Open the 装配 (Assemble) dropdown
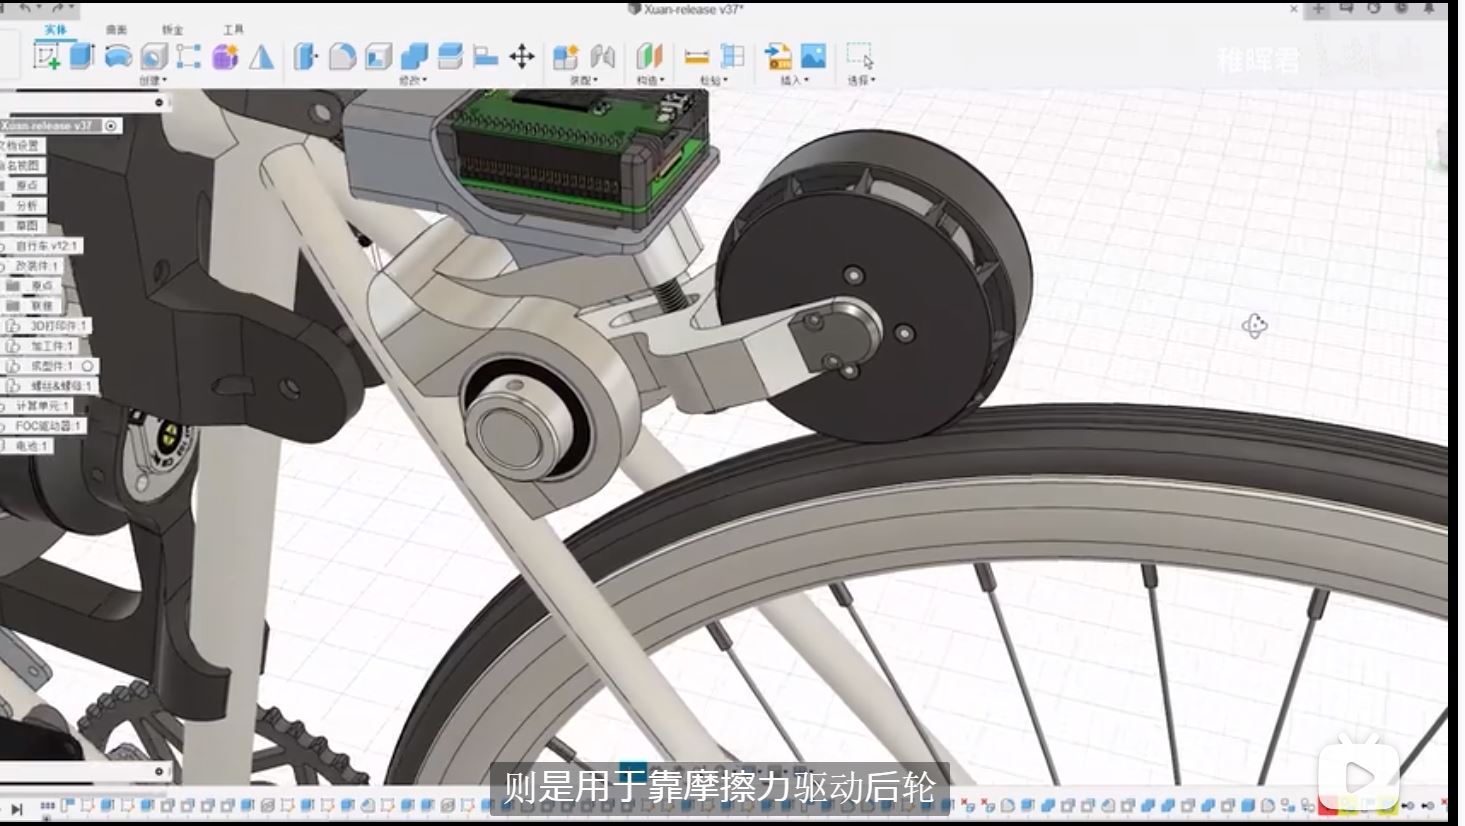1465x826 pixels. coord(583,80)
